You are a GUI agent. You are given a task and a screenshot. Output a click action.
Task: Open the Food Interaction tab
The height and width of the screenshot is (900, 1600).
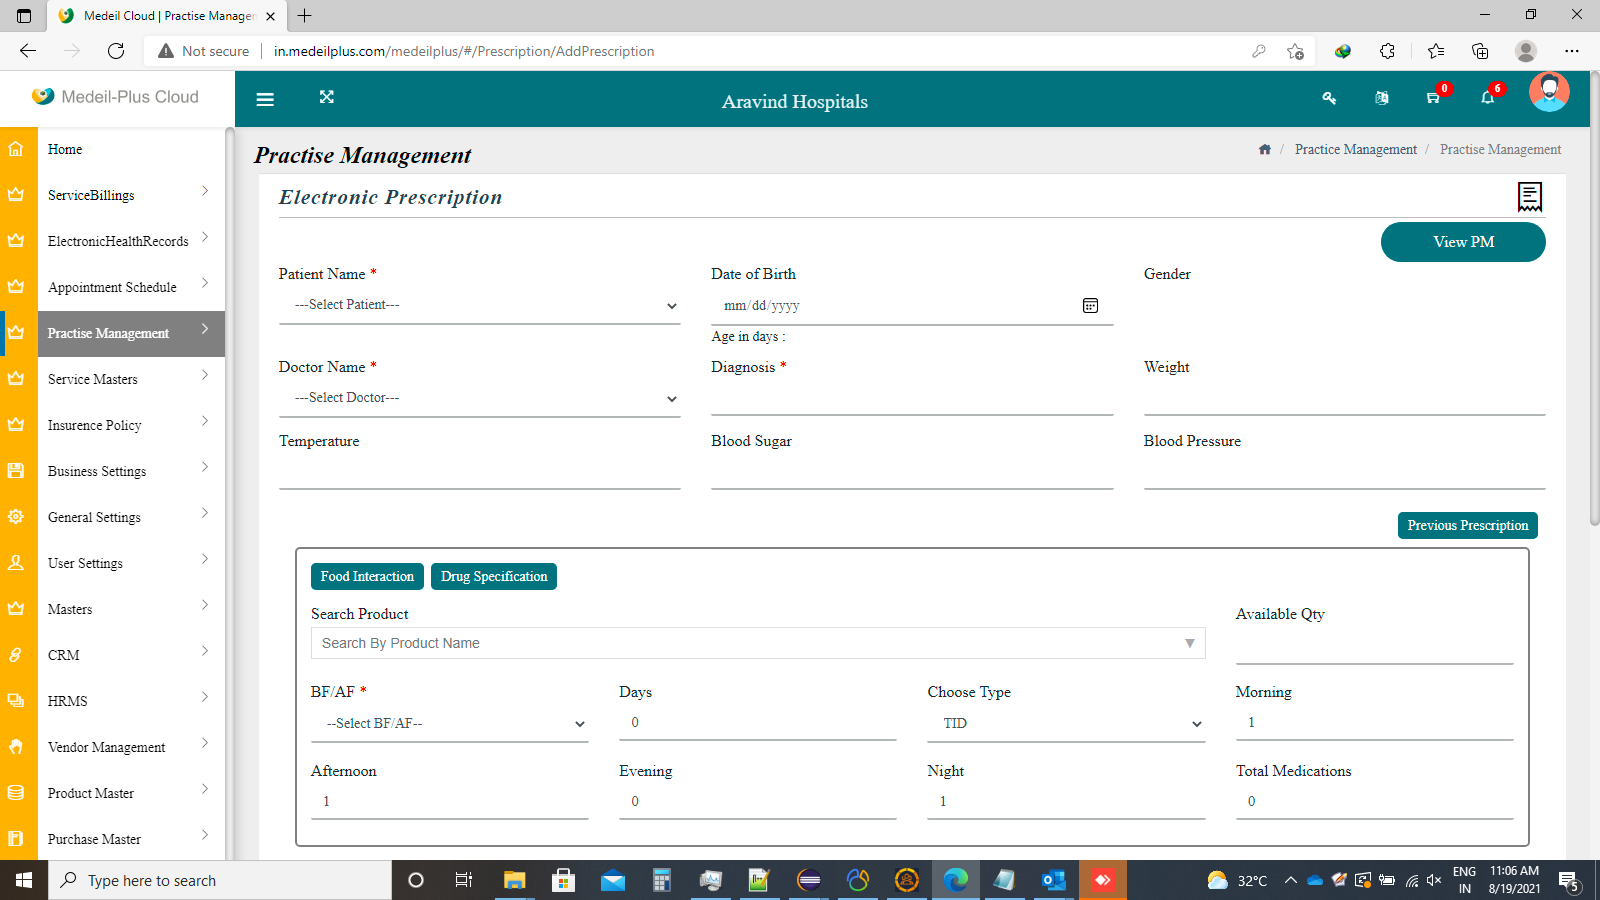click(x=366, y=576)
